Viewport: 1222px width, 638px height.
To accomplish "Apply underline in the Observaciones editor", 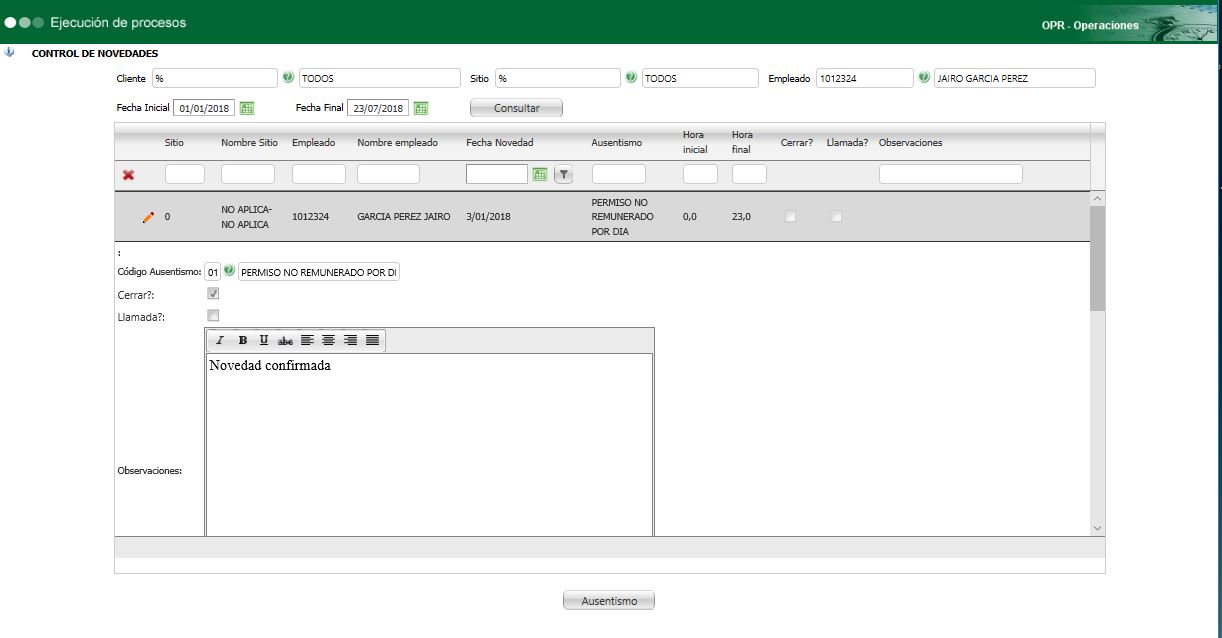I will [264, 341].
